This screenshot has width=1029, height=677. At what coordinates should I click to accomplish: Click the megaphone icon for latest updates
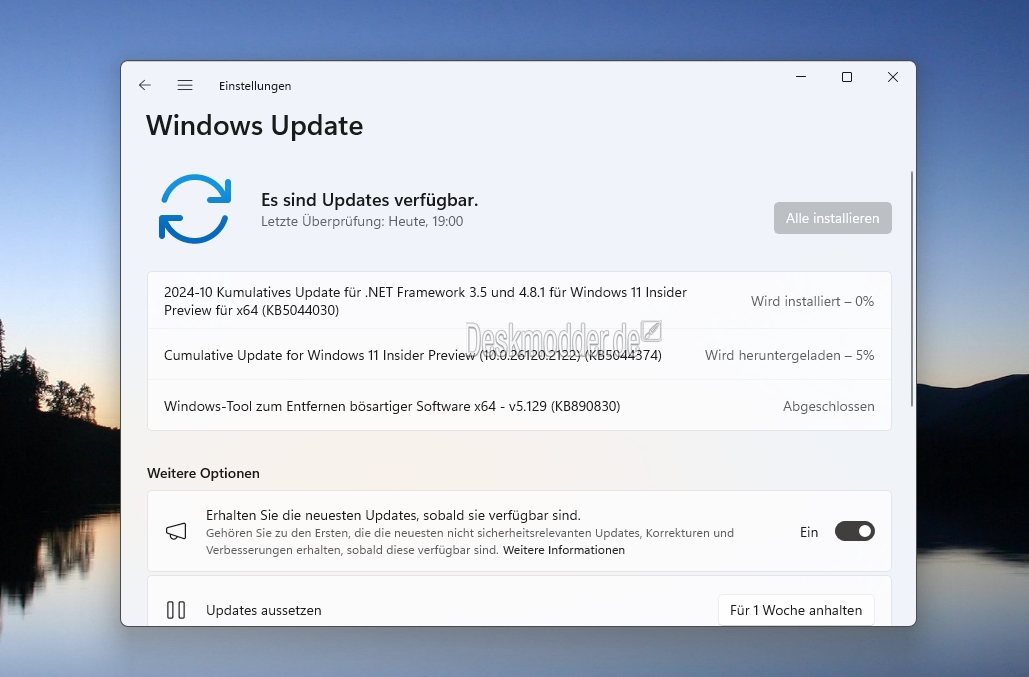tap(176, 531)
